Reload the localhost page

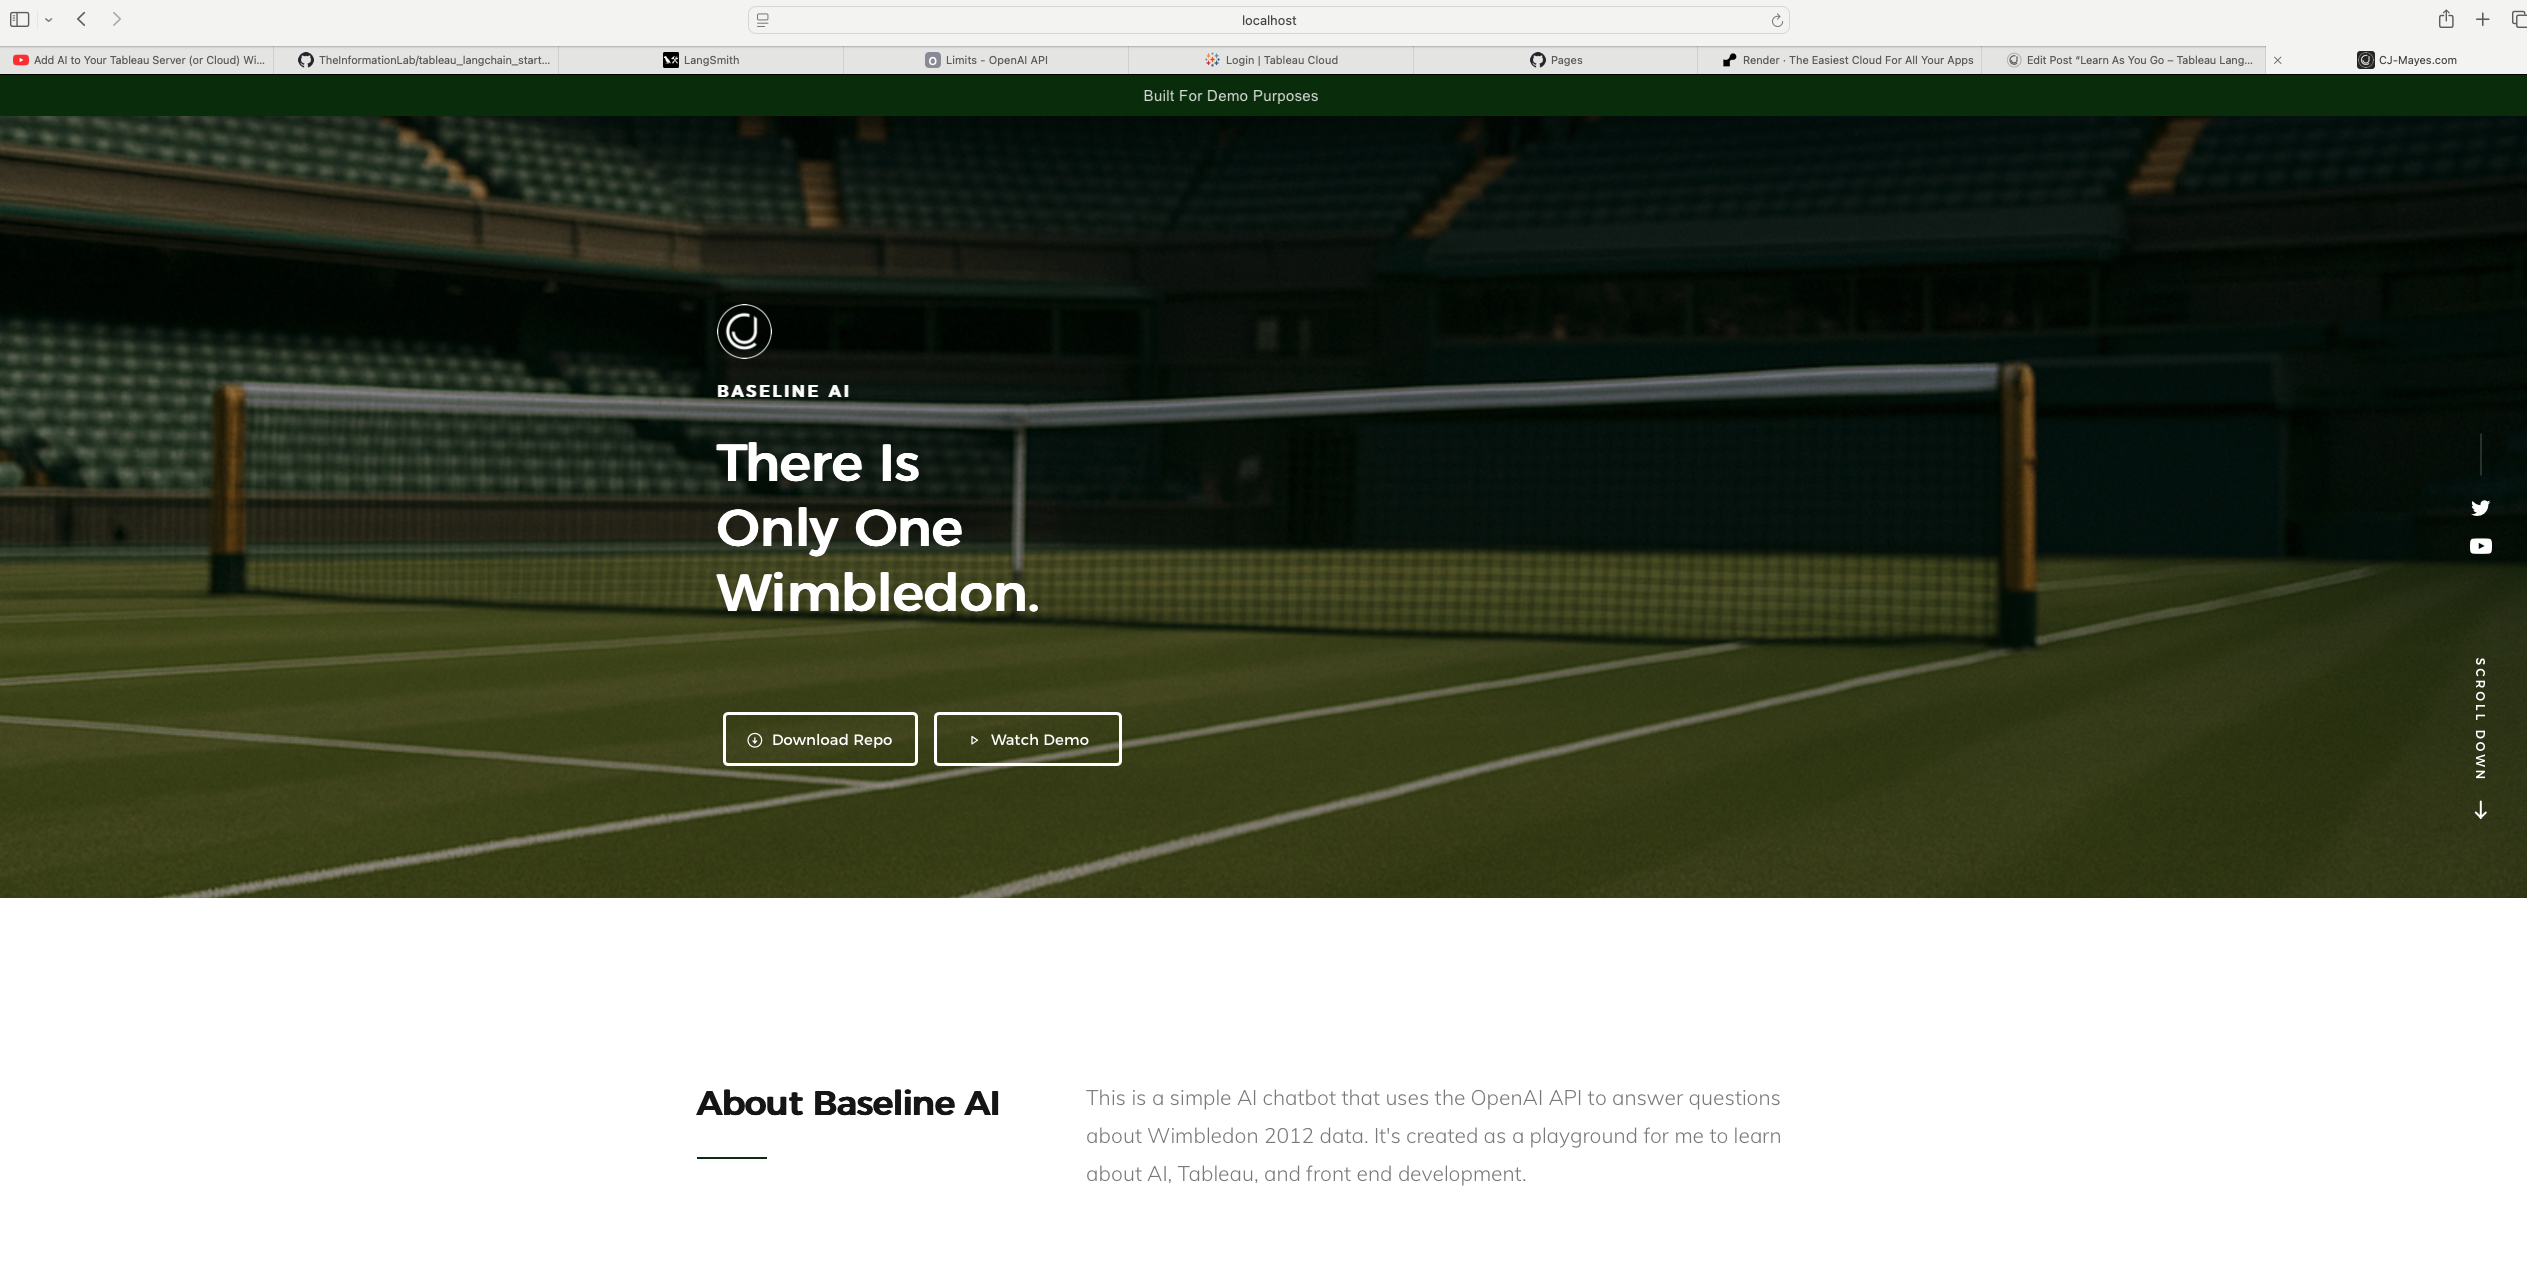click(x=1777, y=20)
